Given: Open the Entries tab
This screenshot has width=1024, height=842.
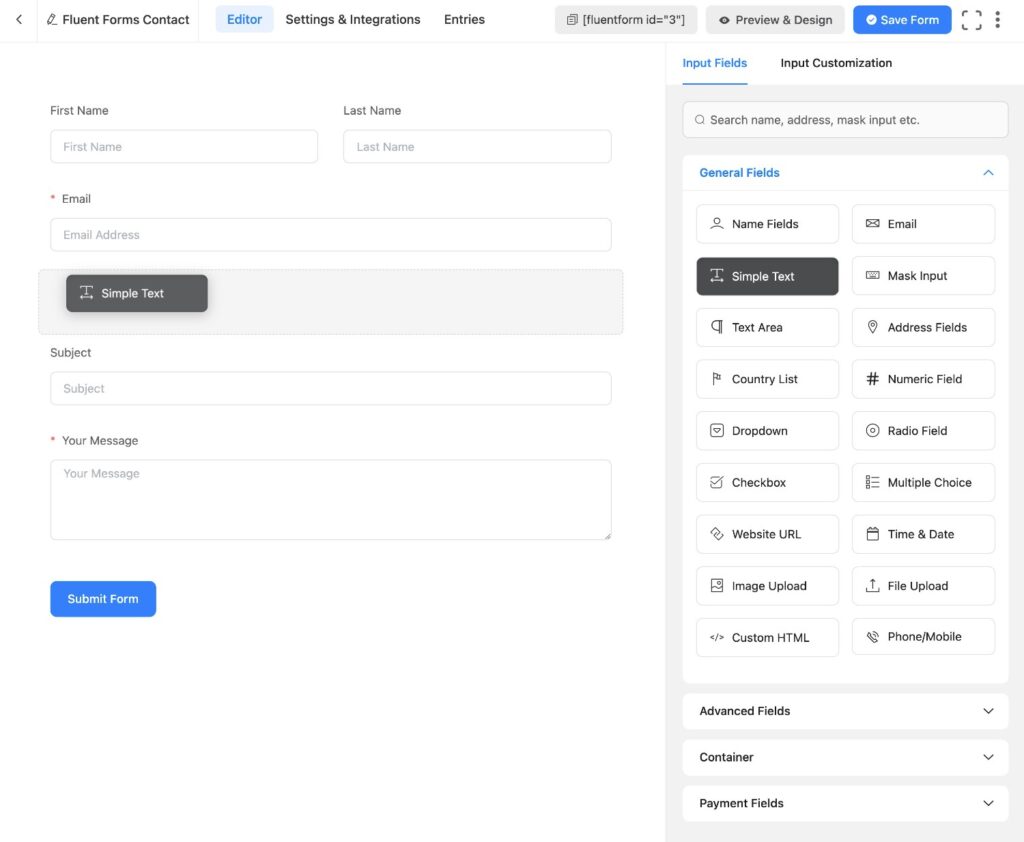Looking at the screenshot, I should (x=463, y=19).
